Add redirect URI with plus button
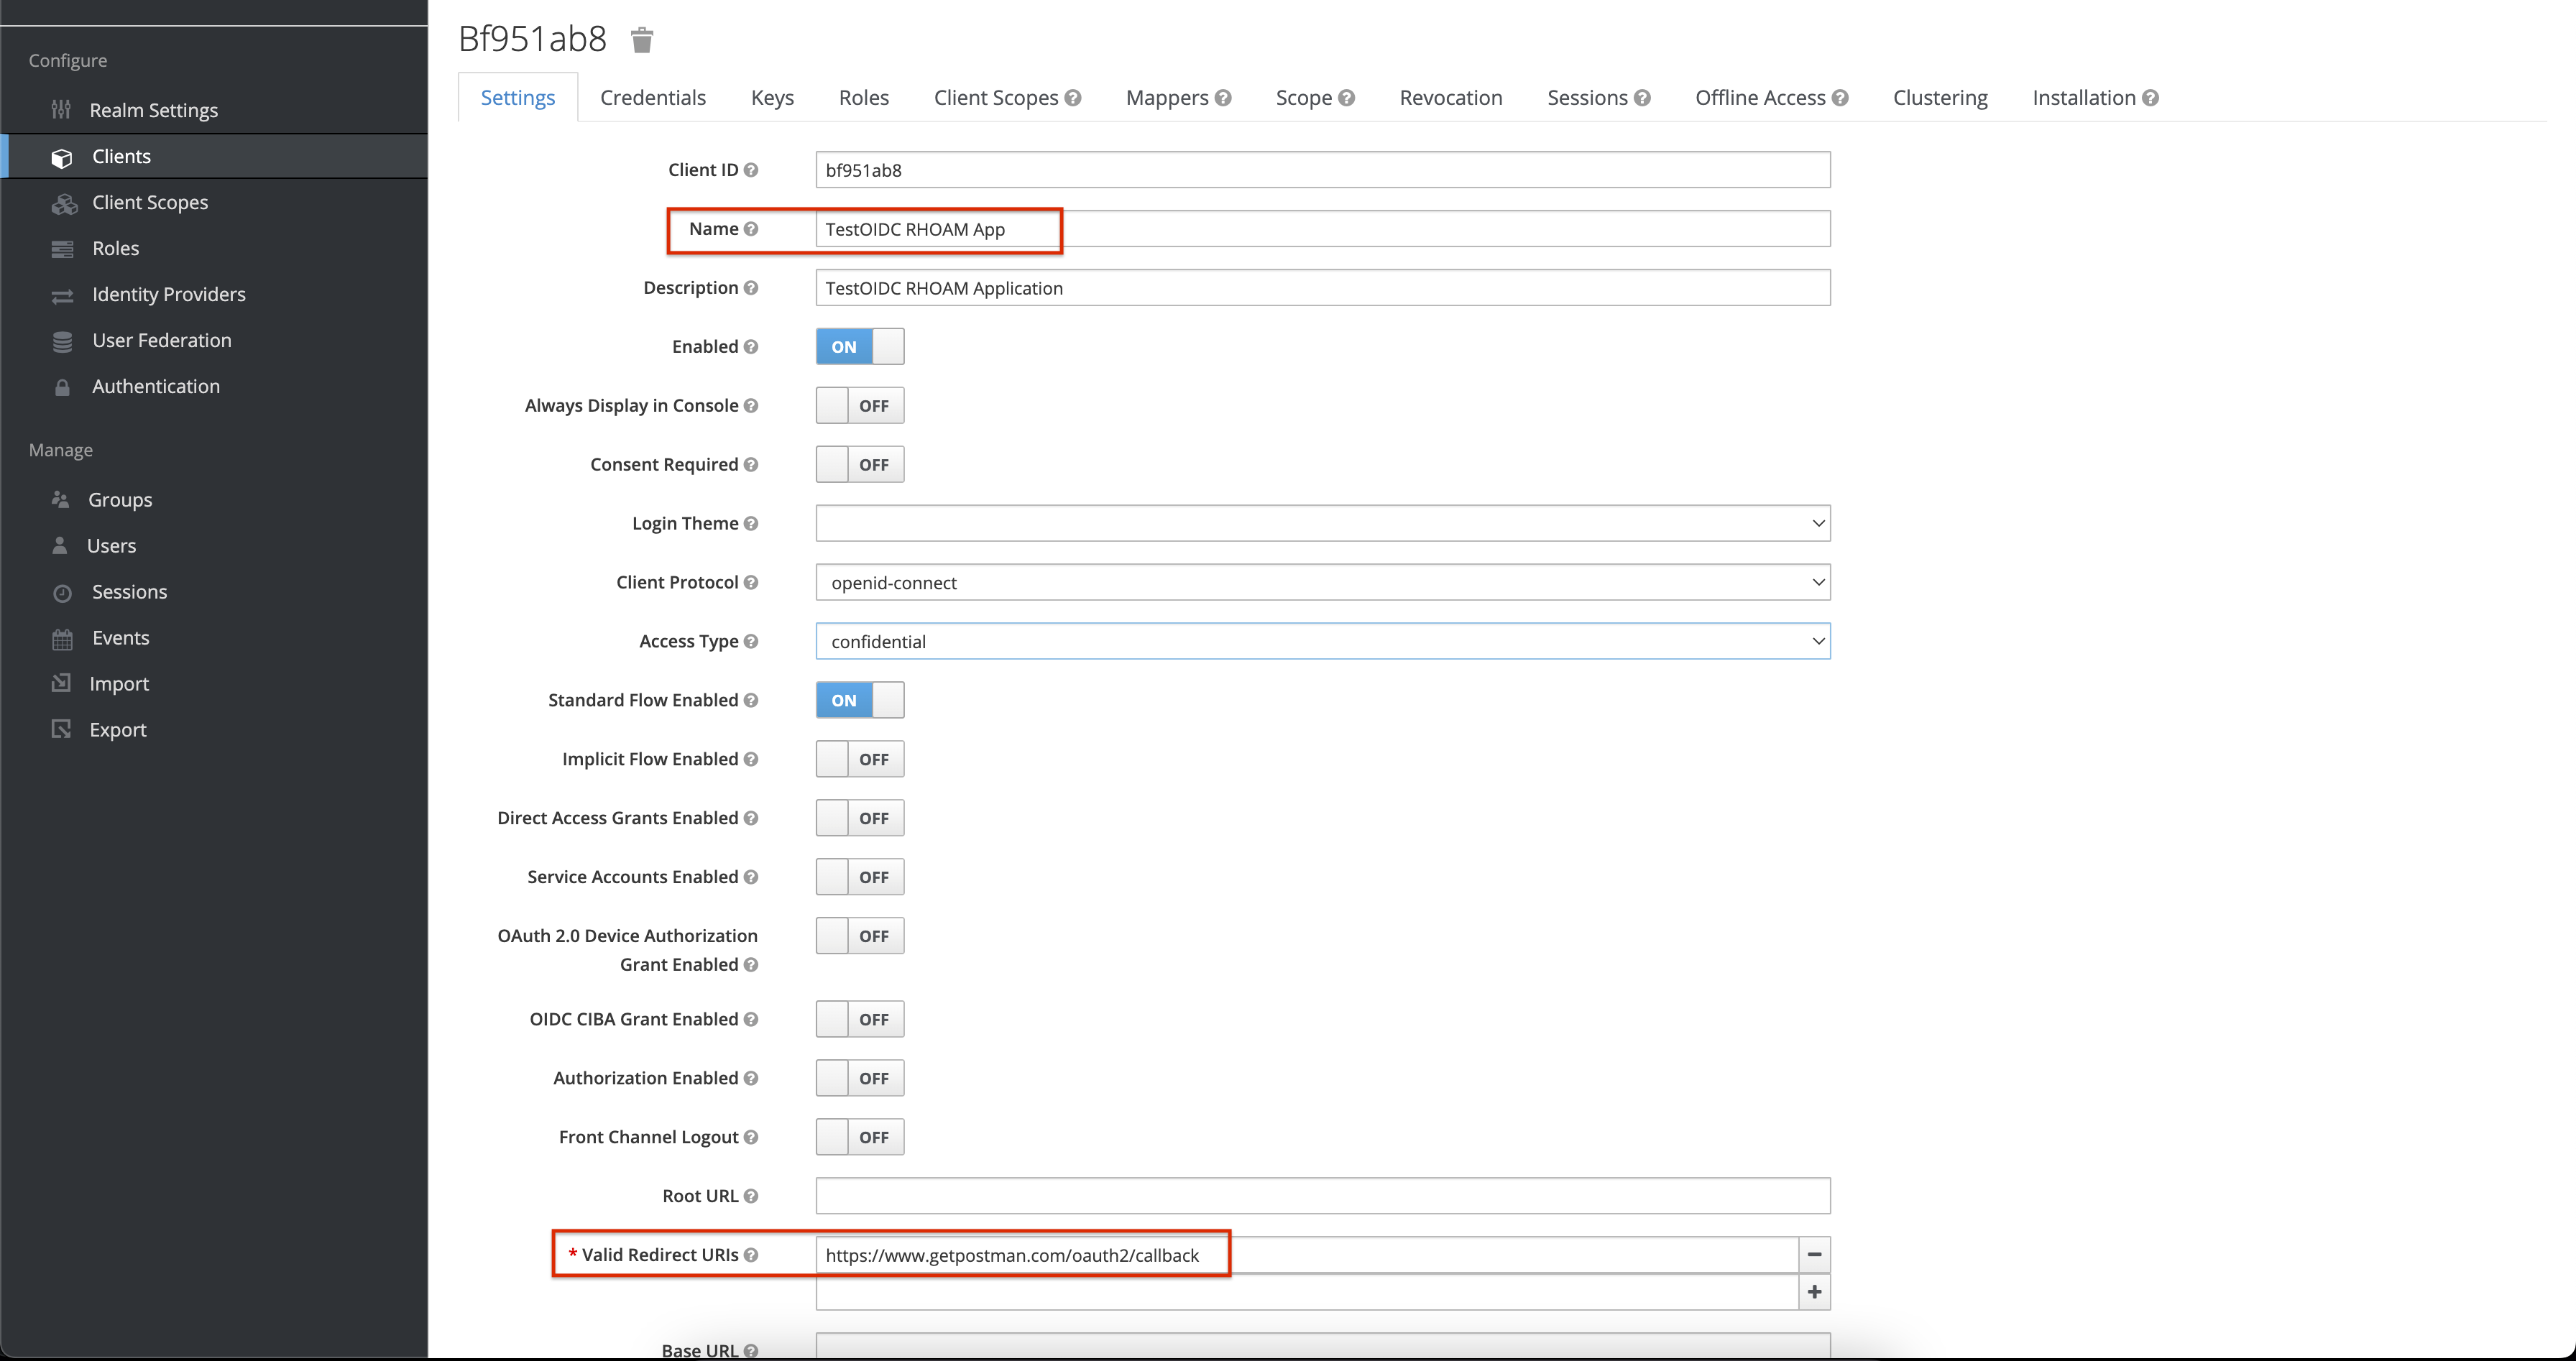This screenshot has height=1361, width=2576. pyautogui.click(x=1814, y=1292)
